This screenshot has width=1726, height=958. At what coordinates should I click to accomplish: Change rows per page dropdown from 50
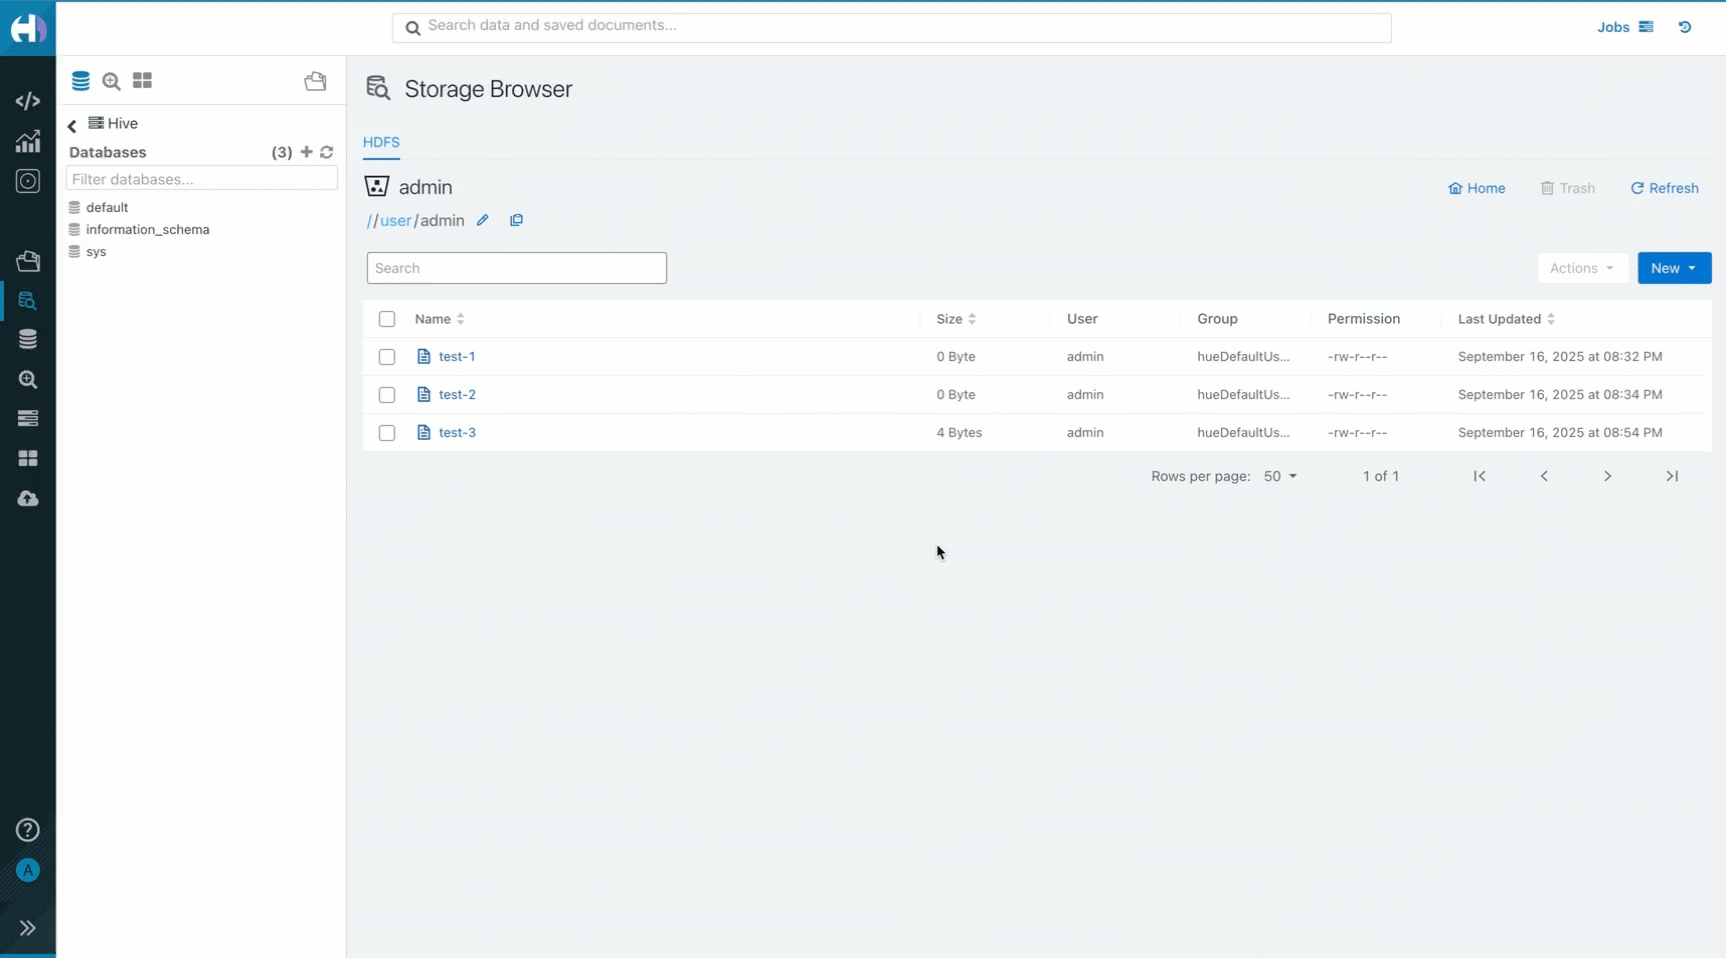[x=1280, y=476]
